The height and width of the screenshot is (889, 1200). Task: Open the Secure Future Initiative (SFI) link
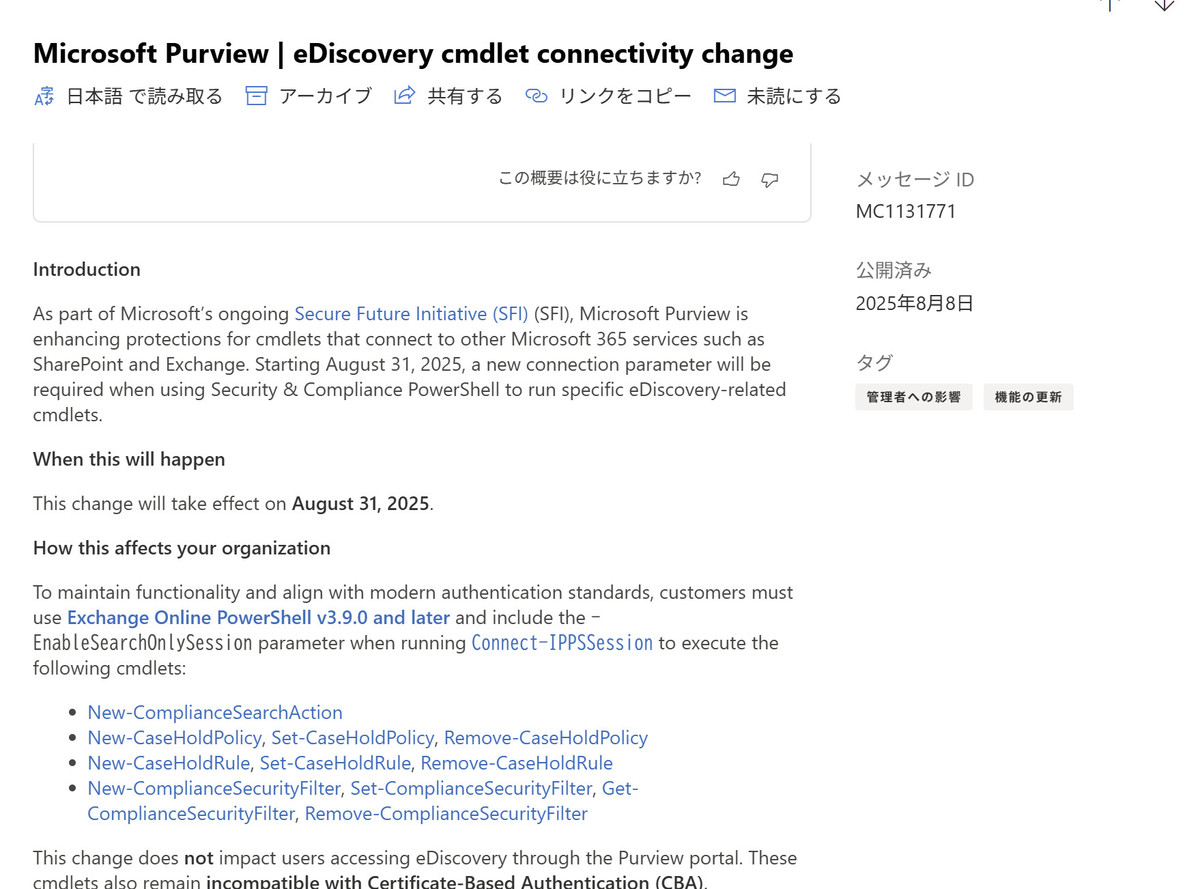[x=411, y=314]
